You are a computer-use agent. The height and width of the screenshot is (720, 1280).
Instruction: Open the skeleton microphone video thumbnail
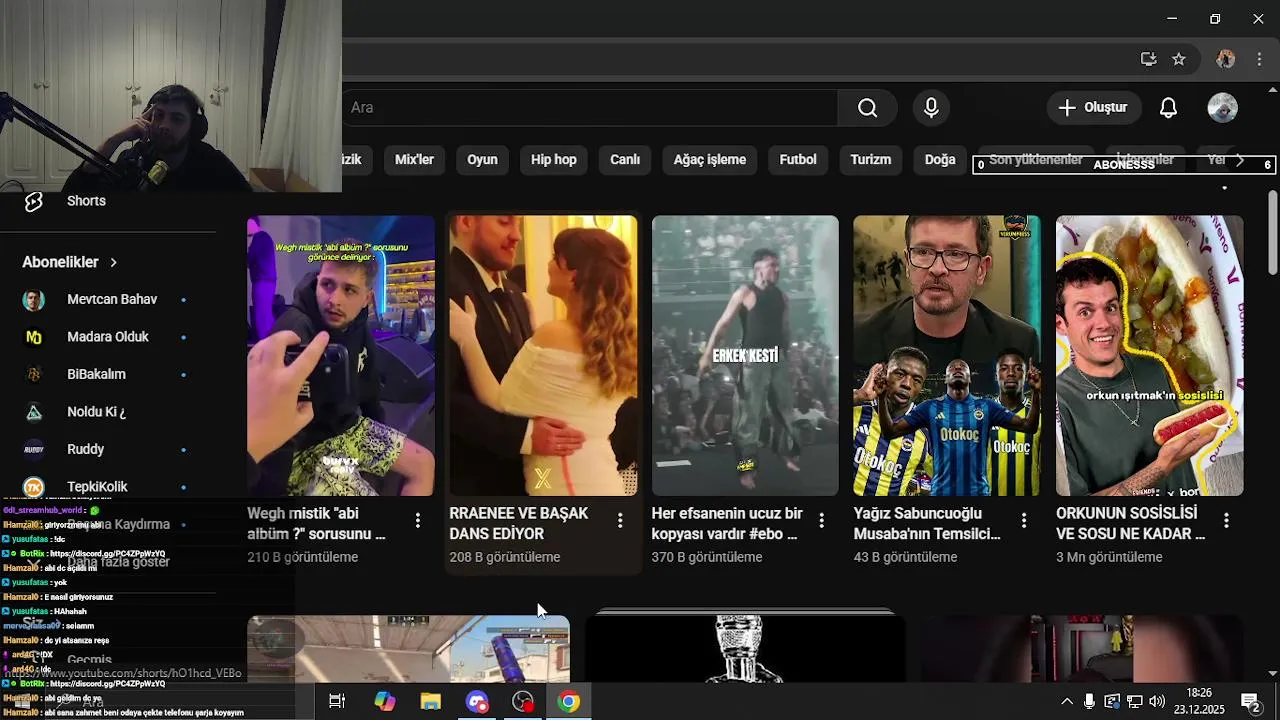tap(745, 649)
